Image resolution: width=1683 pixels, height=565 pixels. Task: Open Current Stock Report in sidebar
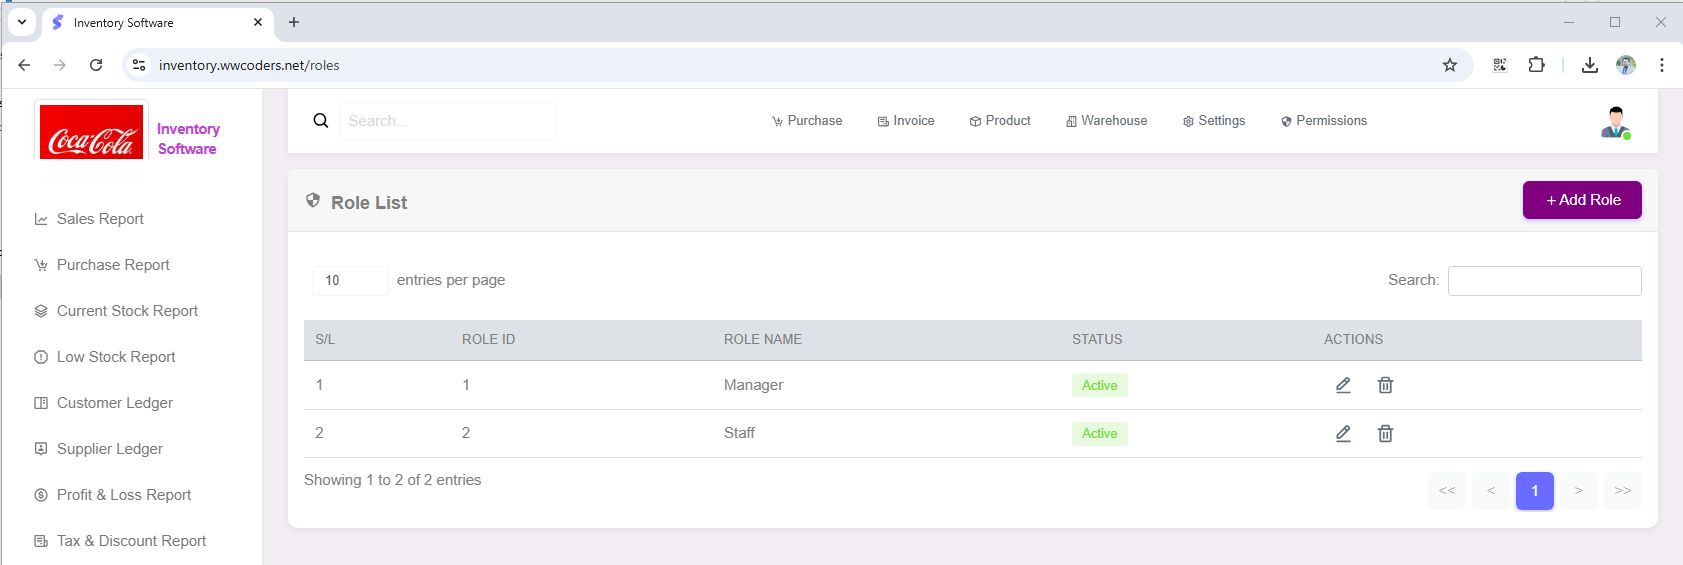[127, 311]
